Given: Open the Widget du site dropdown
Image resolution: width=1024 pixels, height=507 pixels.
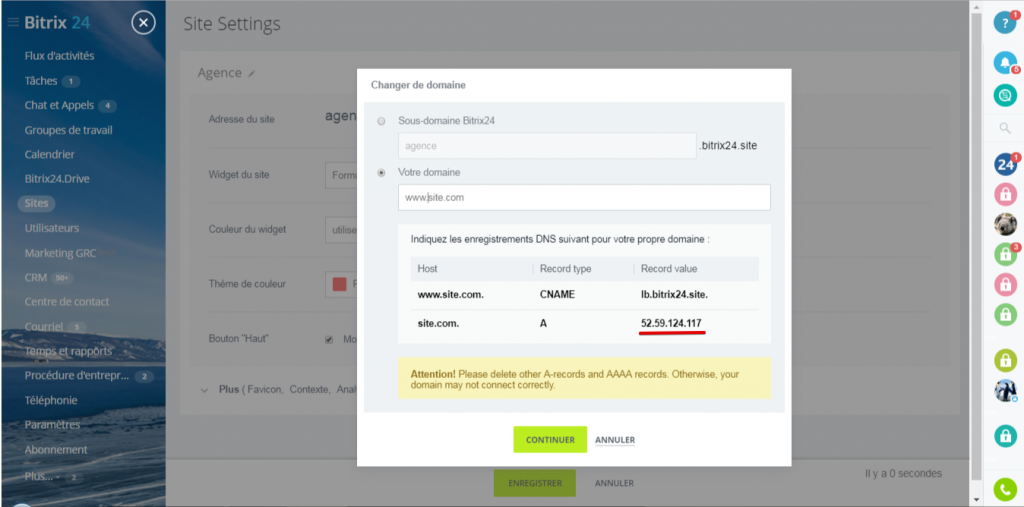Looking at the screenshot, I should pos(341,175).
